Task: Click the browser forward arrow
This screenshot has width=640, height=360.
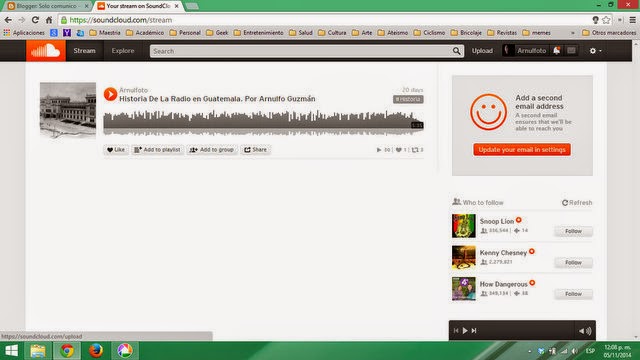Action: 22,20
